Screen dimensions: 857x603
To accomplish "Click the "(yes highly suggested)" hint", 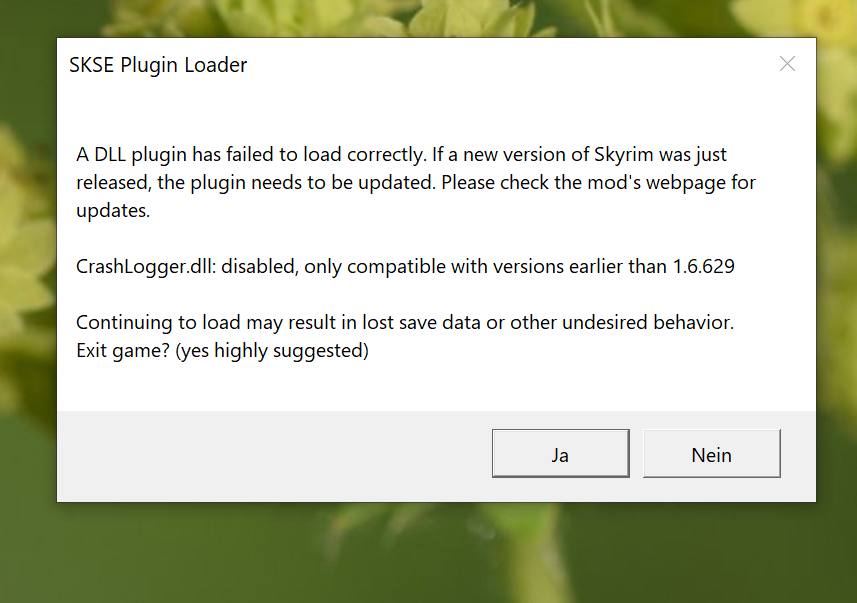I will [x=272, y=351].
